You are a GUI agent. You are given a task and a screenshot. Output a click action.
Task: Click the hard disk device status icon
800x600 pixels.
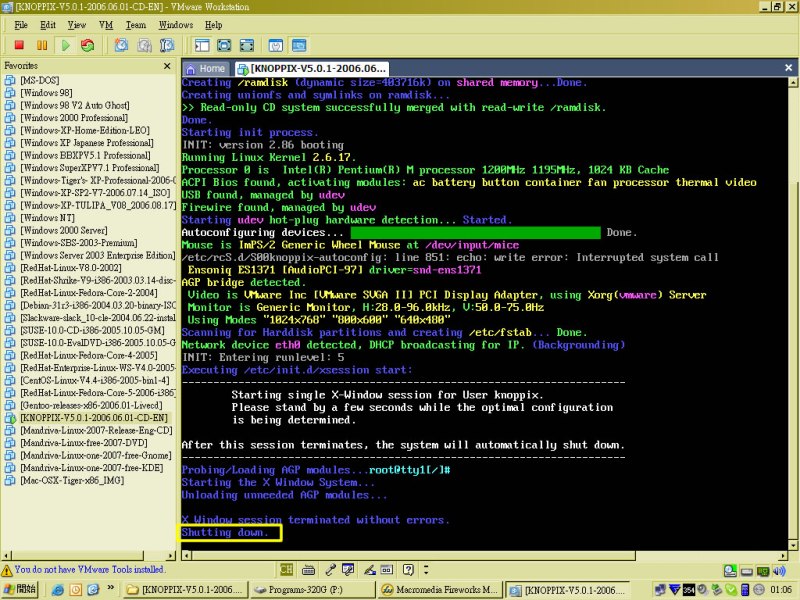point(747,571)
